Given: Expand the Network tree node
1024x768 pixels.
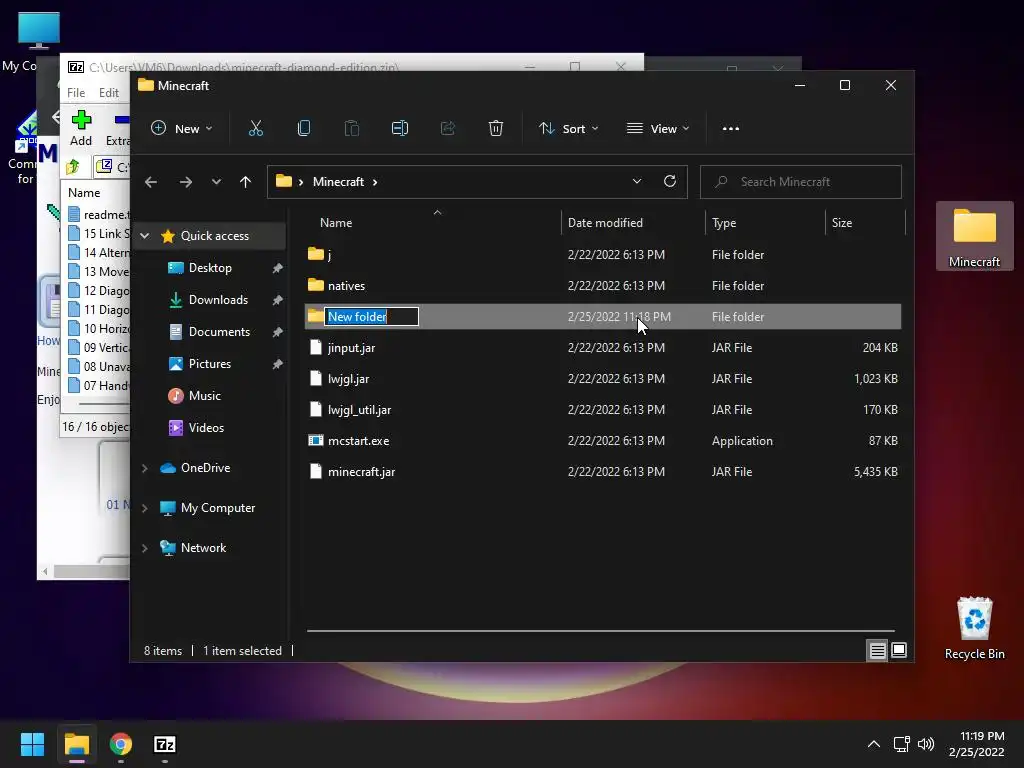Looking at the screenshot, I should pyautogui.click(x=145, y=548).
